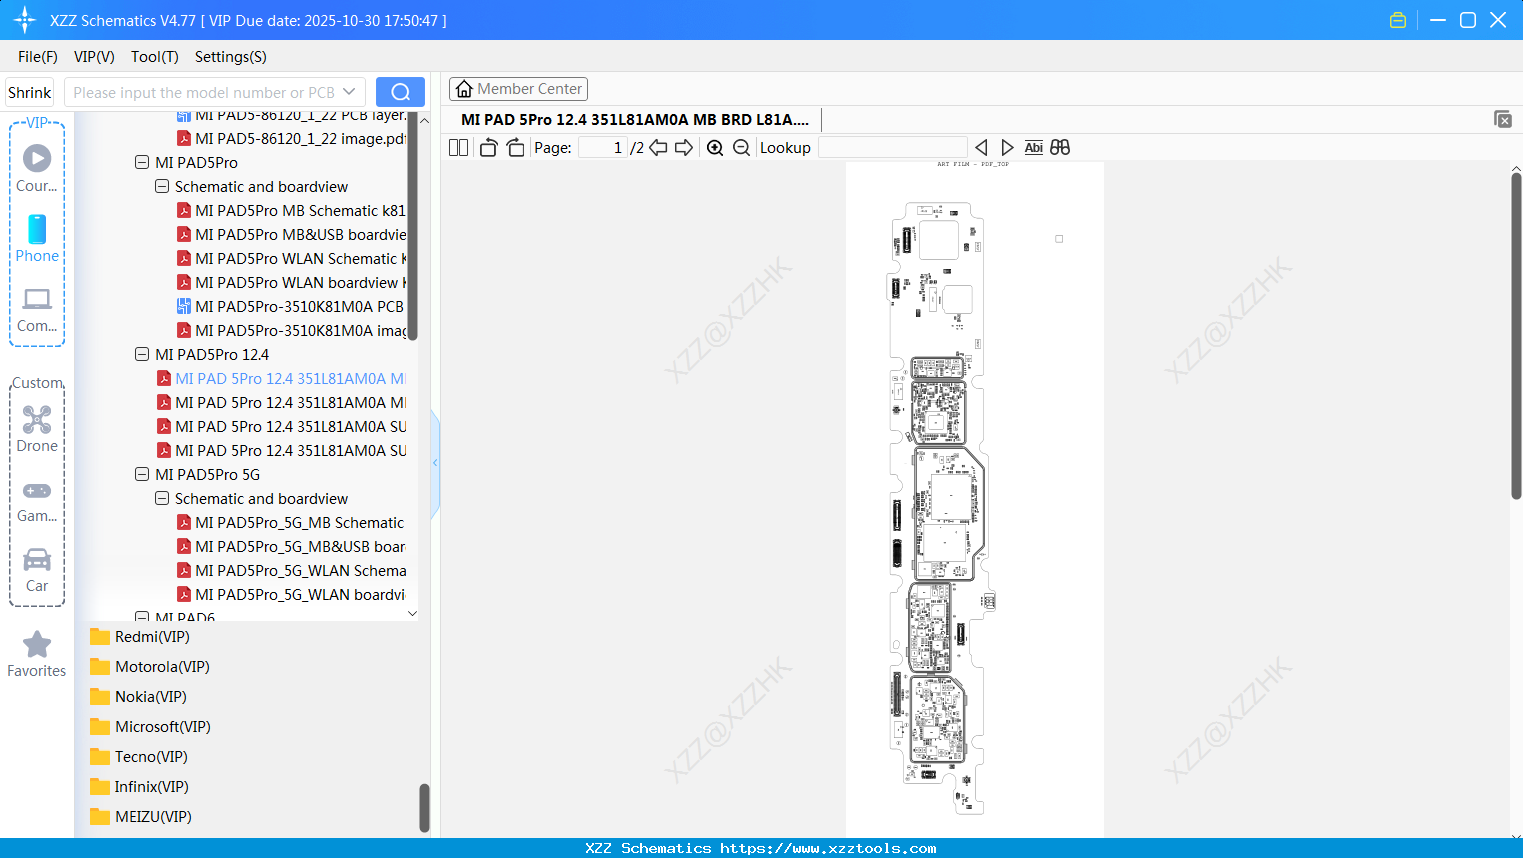The width and height of the screenshot is (1523, 858).
Task: Close the open document tab panel
Action: (1503, 119)
